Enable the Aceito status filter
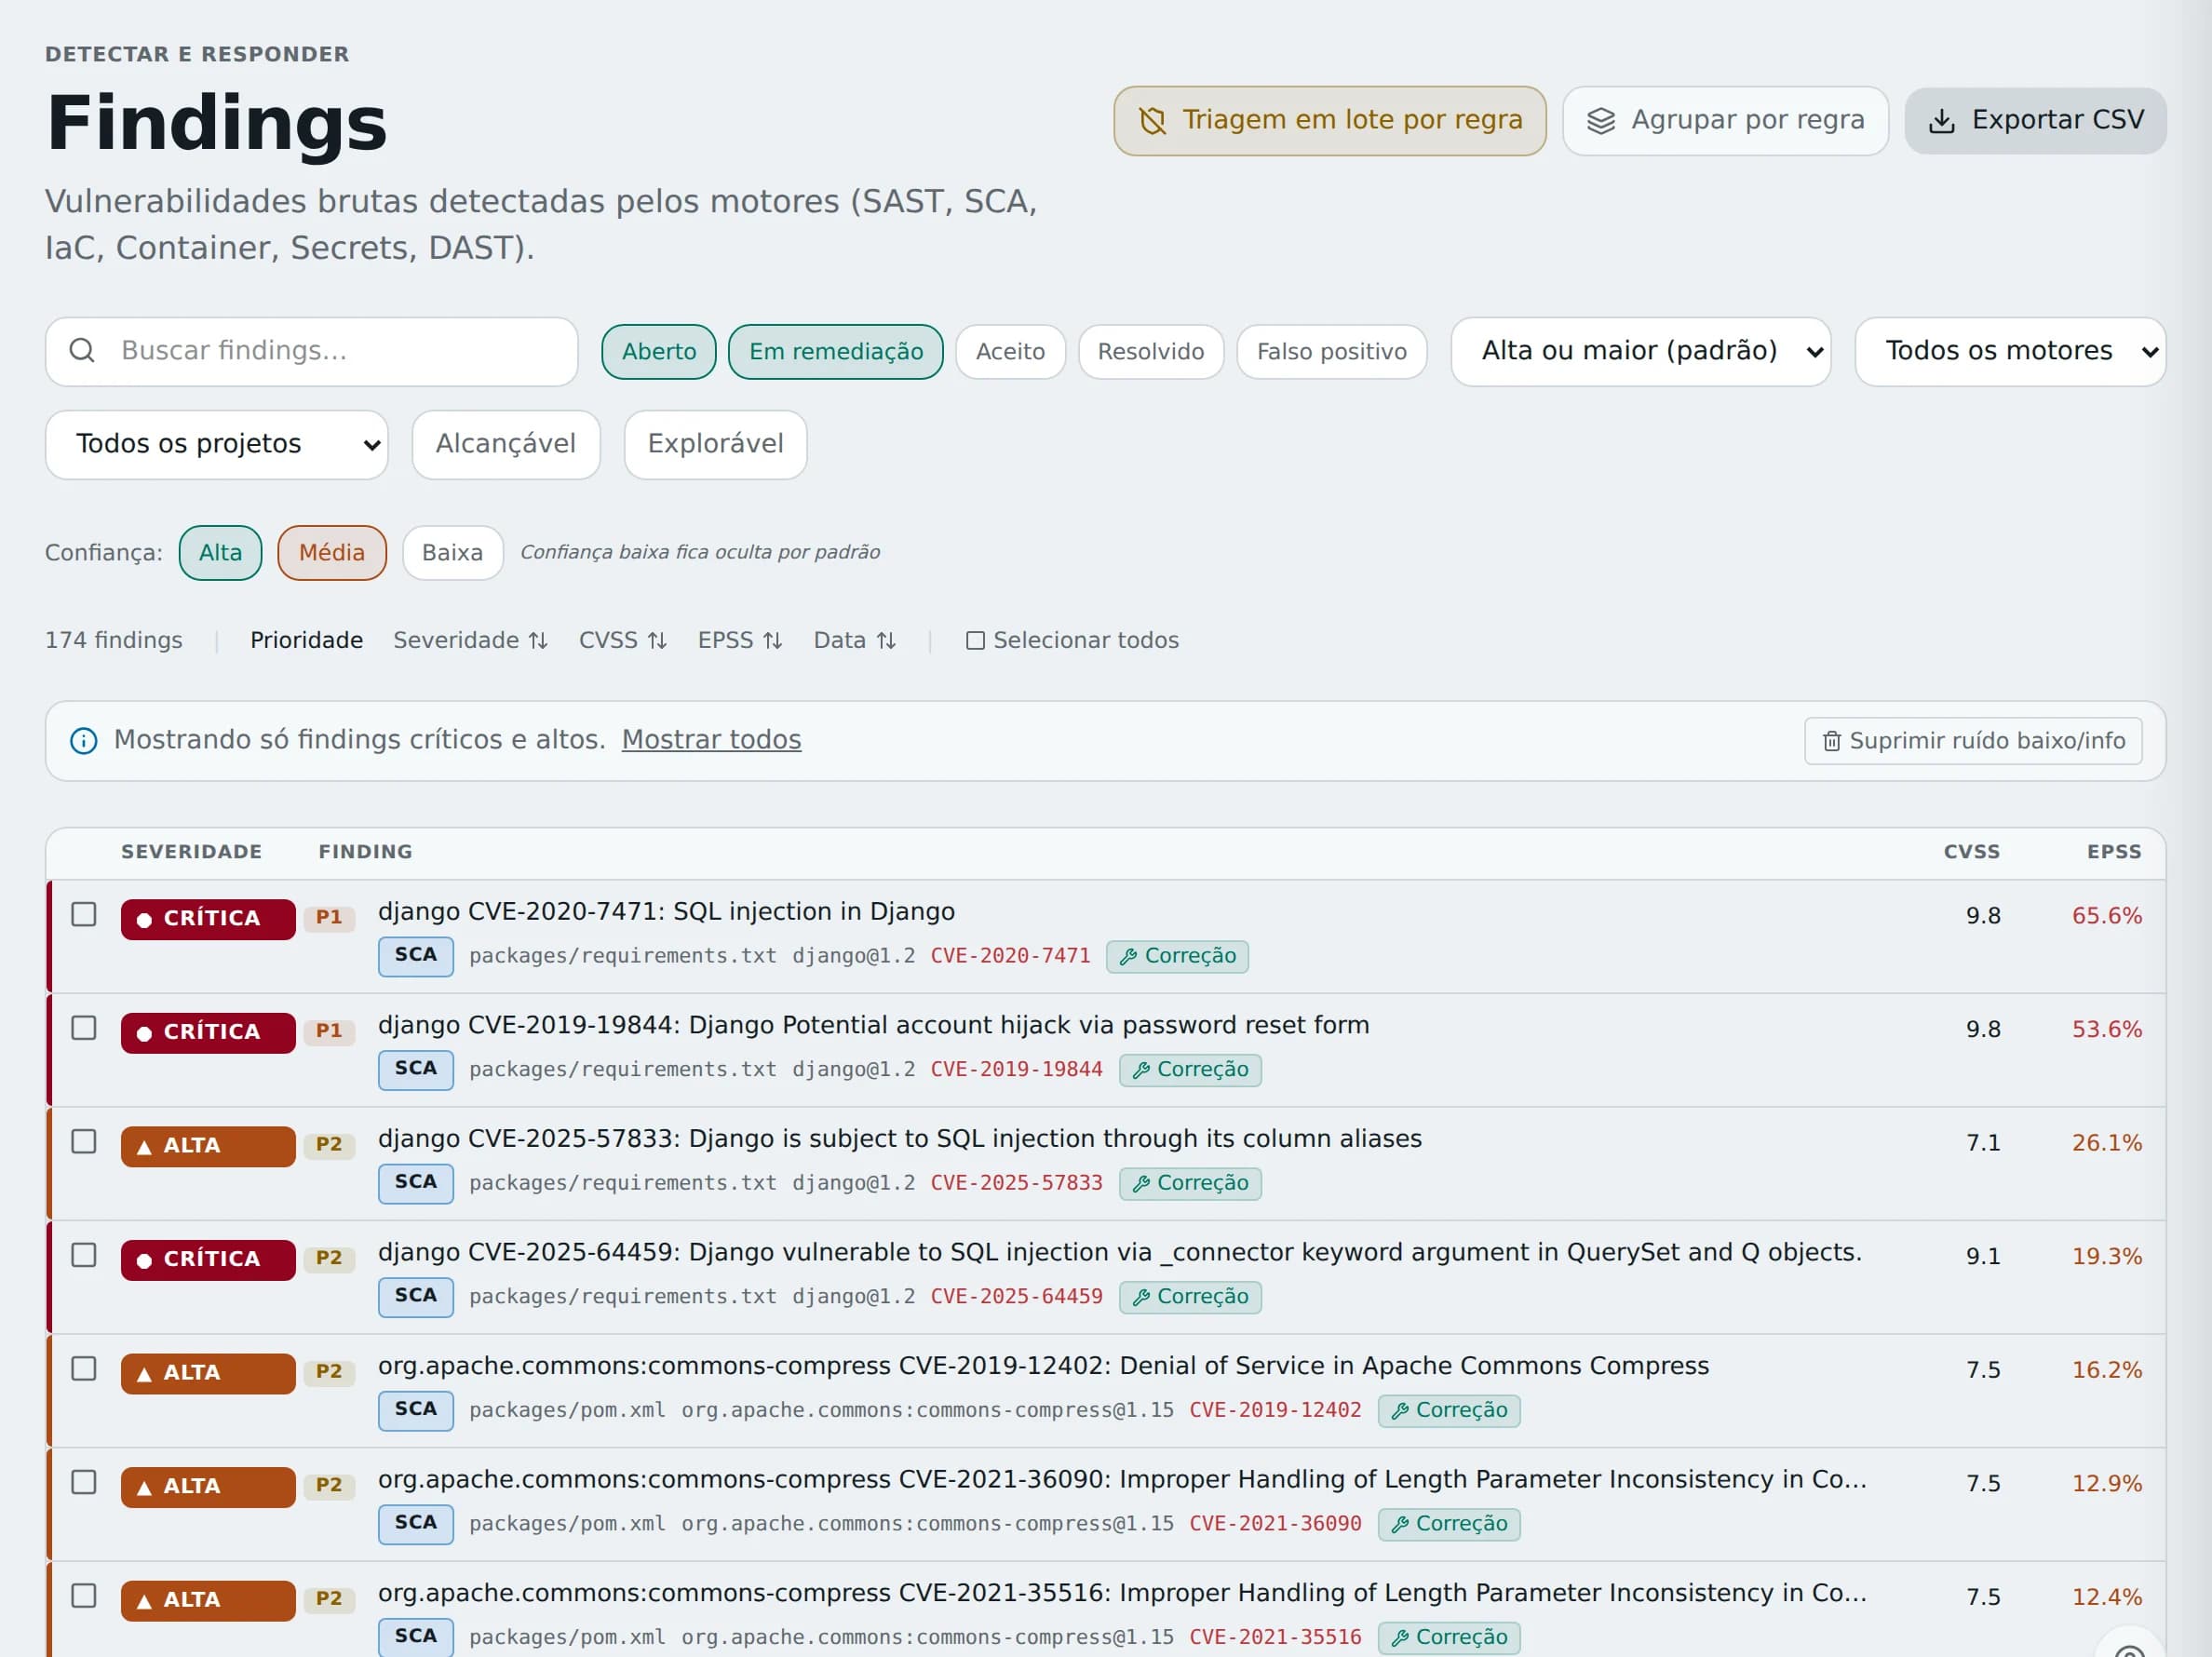This screenshot has height=1657, width=2212. (1010, 352)
